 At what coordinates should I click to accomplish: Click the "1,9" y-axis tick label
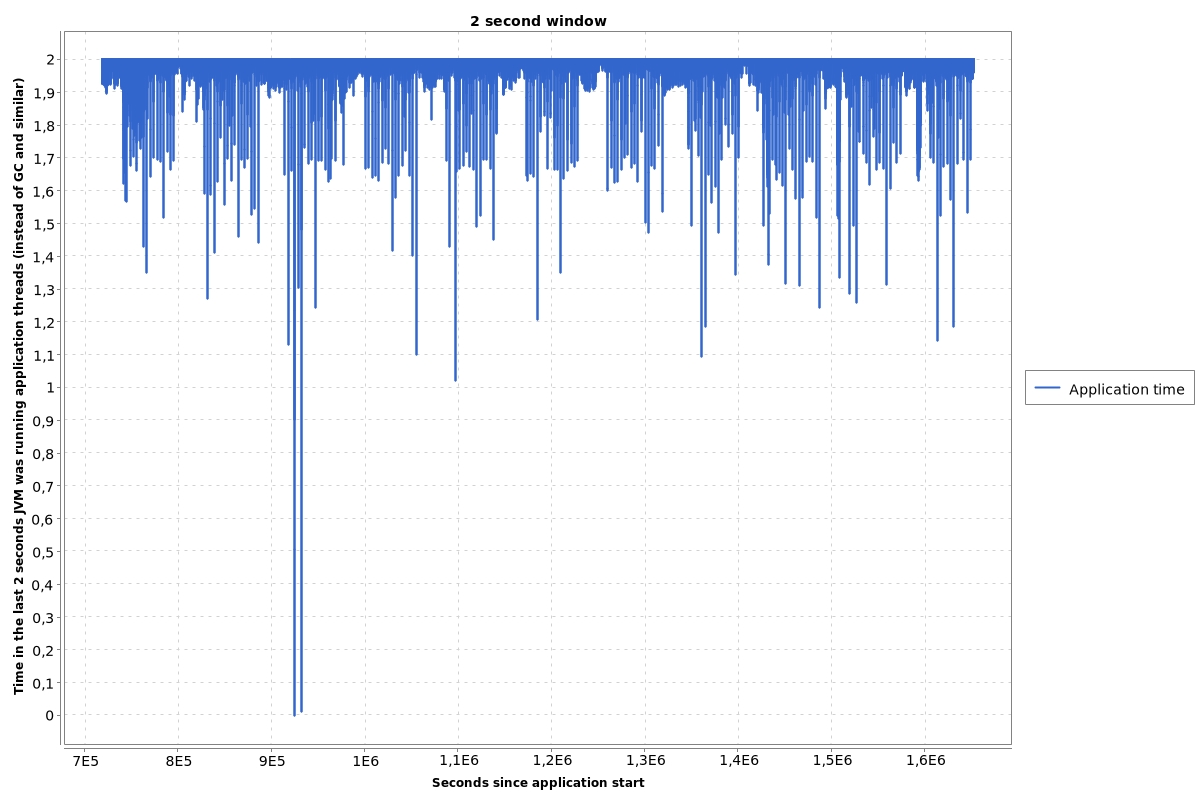43,92
